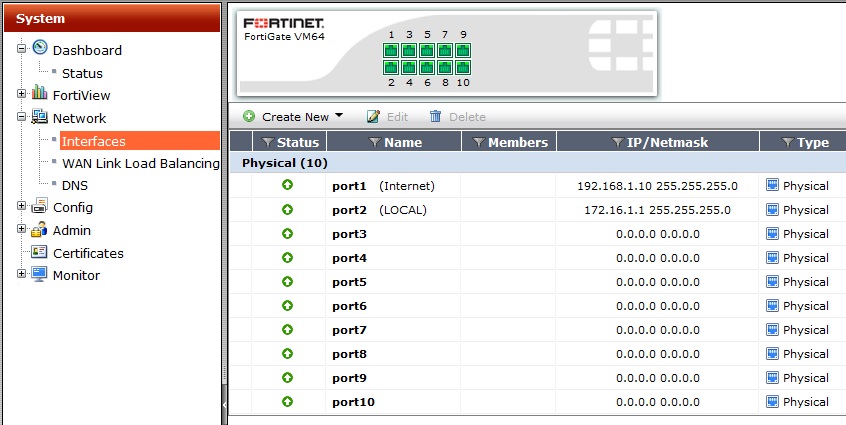846x425 pixels.
Task: Open Dashboard Status page
Action: [82, 73]
